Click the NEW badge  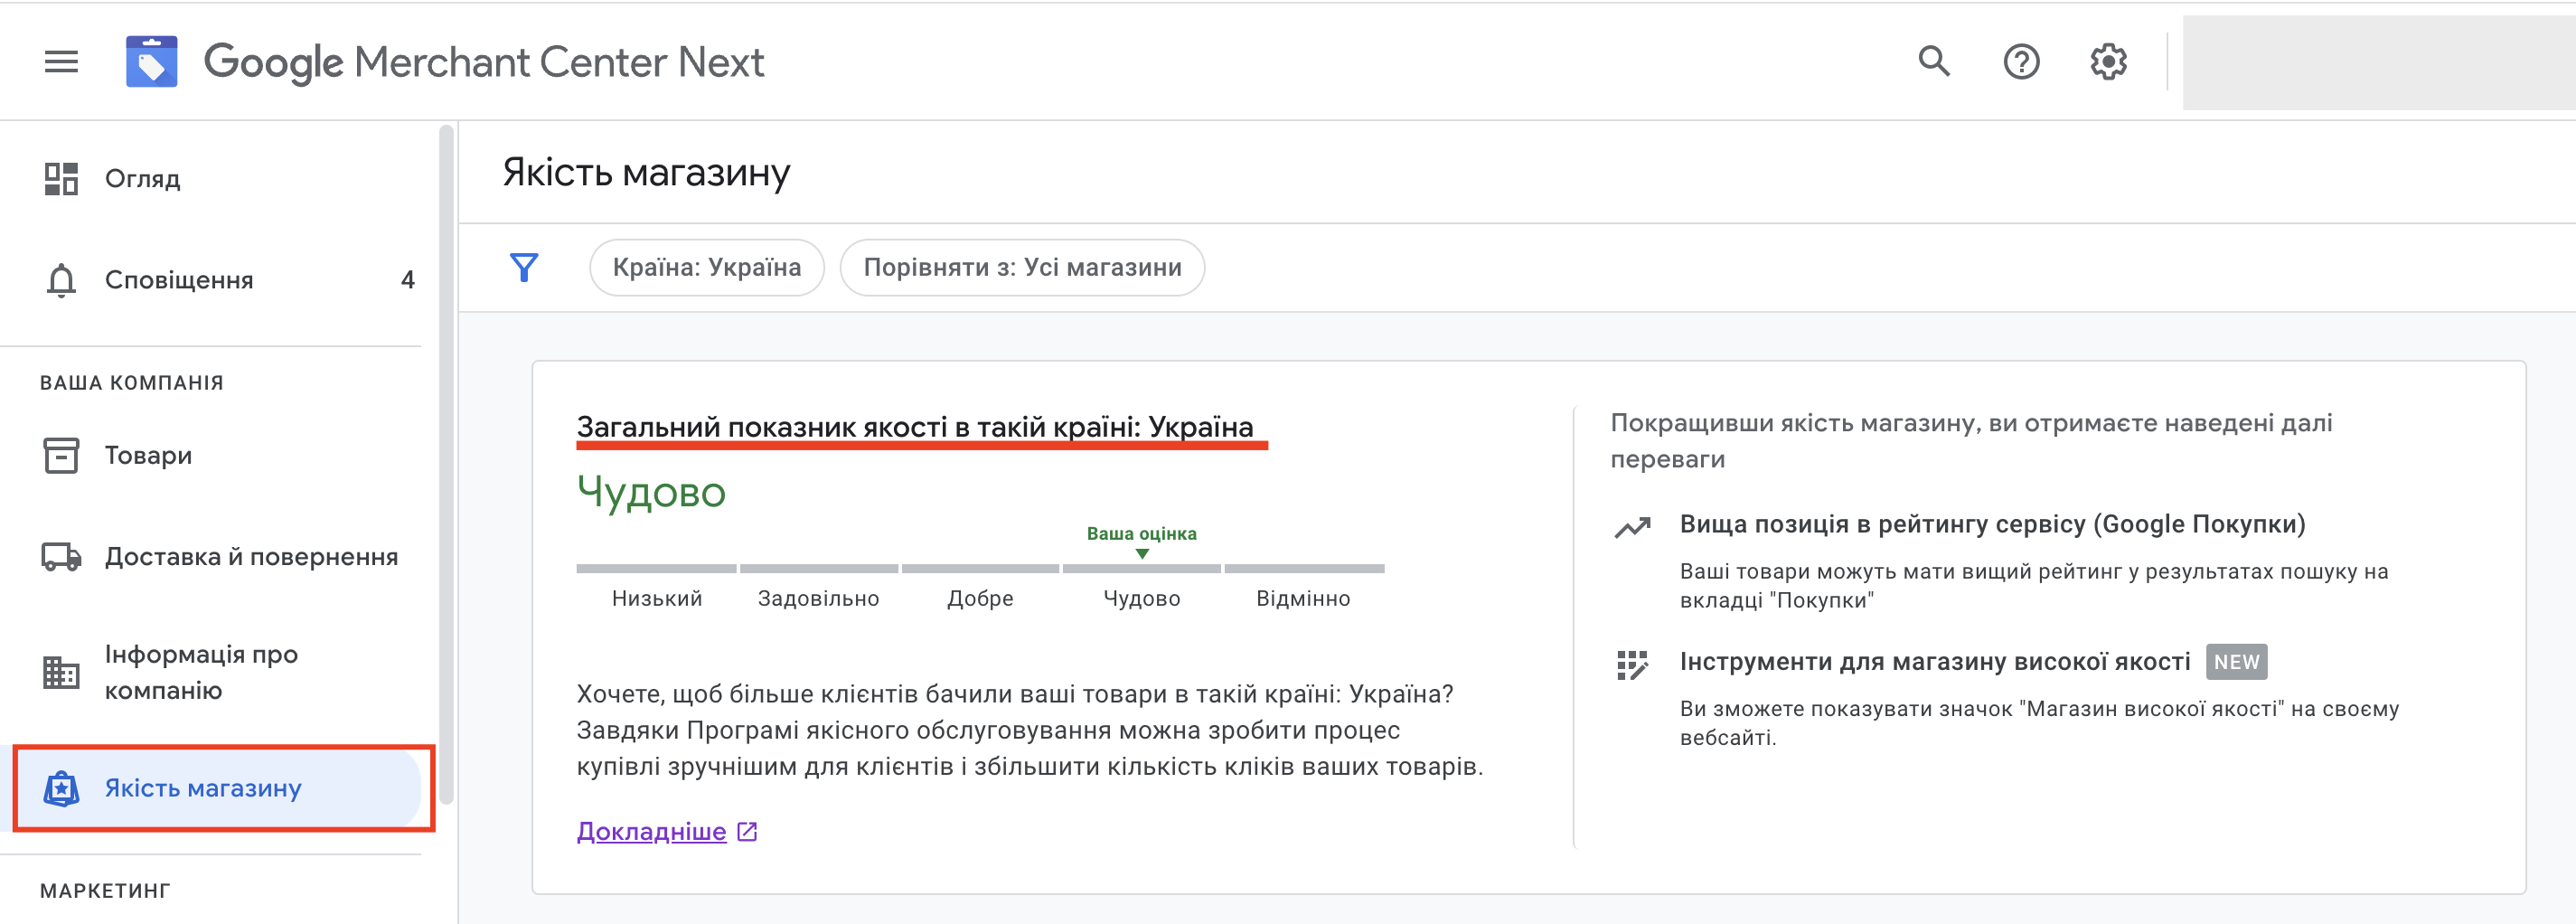2236,662
